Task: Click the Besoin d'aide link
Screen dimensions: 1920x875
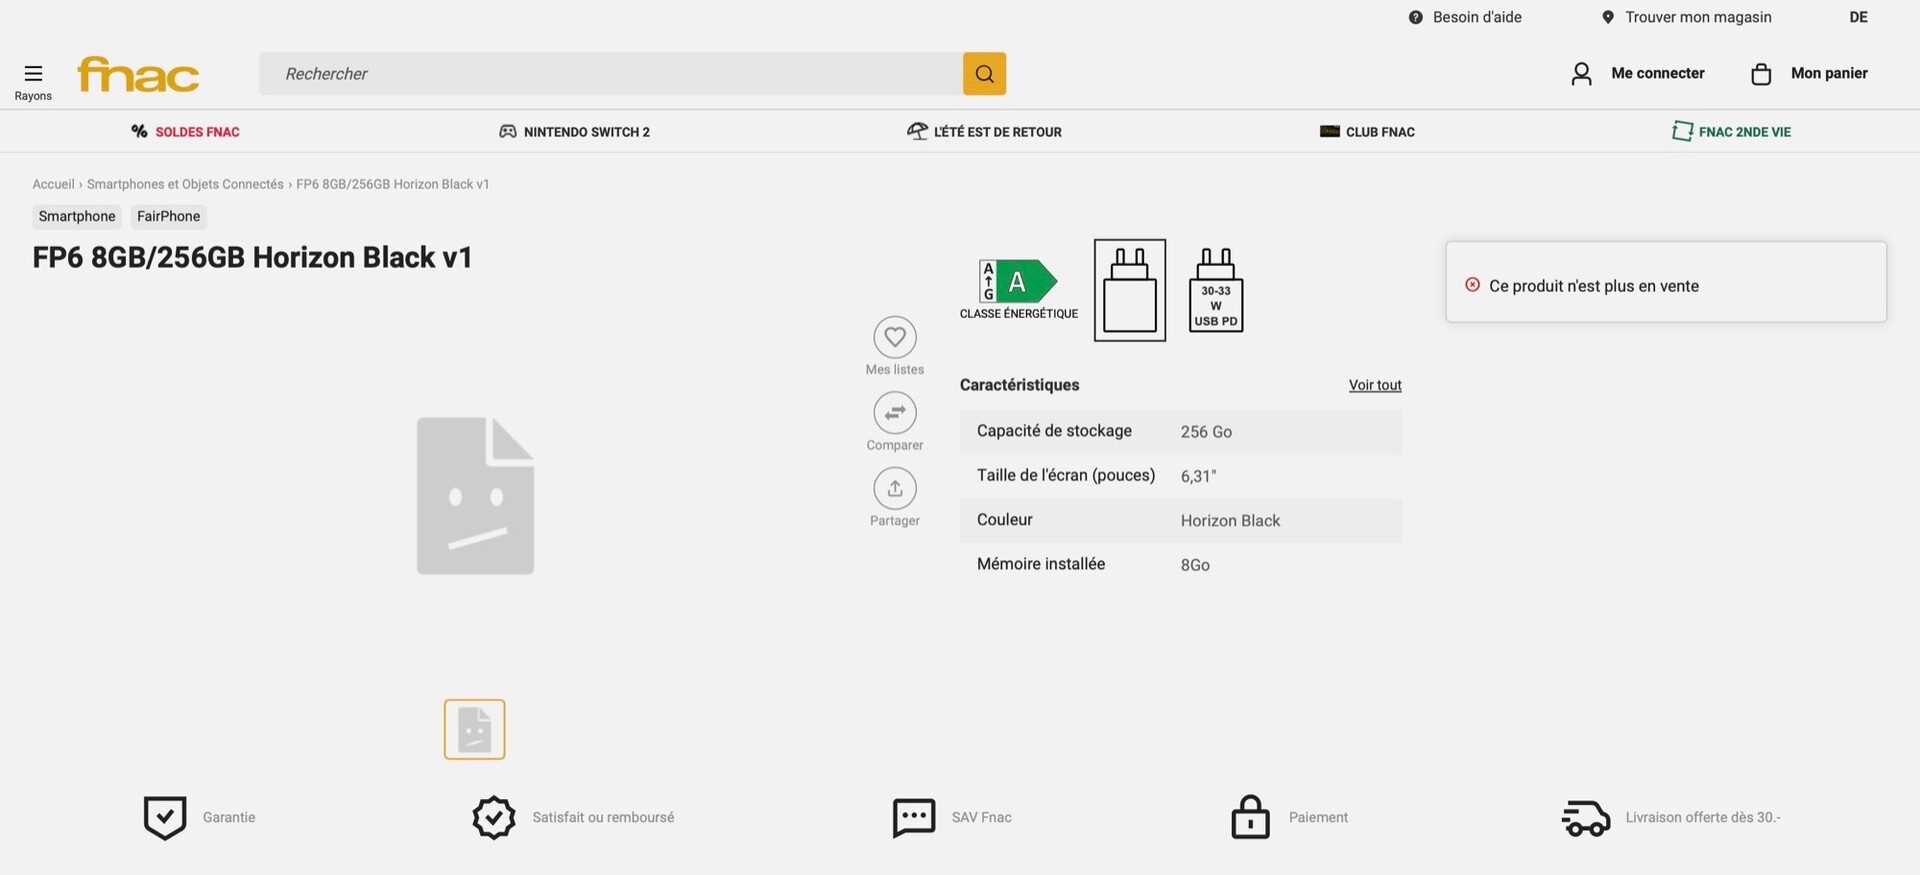Action: coord(1477,17)
